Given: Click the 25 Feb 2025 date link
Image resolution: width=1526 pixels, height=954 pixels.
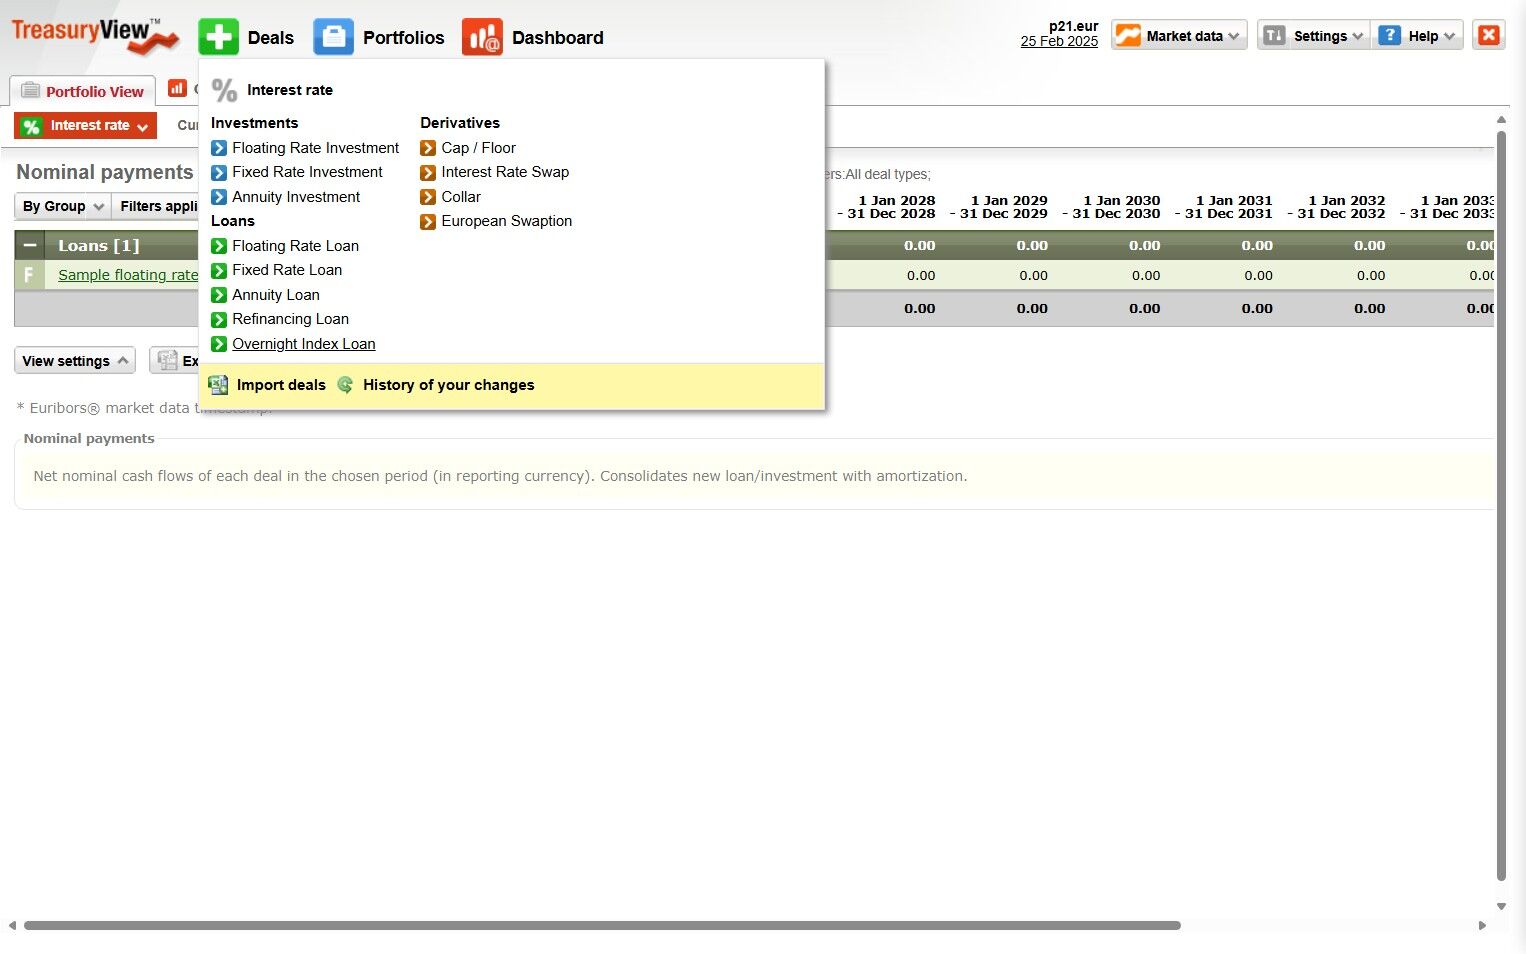Looking at the screenshot, I should click(1059, 41).
